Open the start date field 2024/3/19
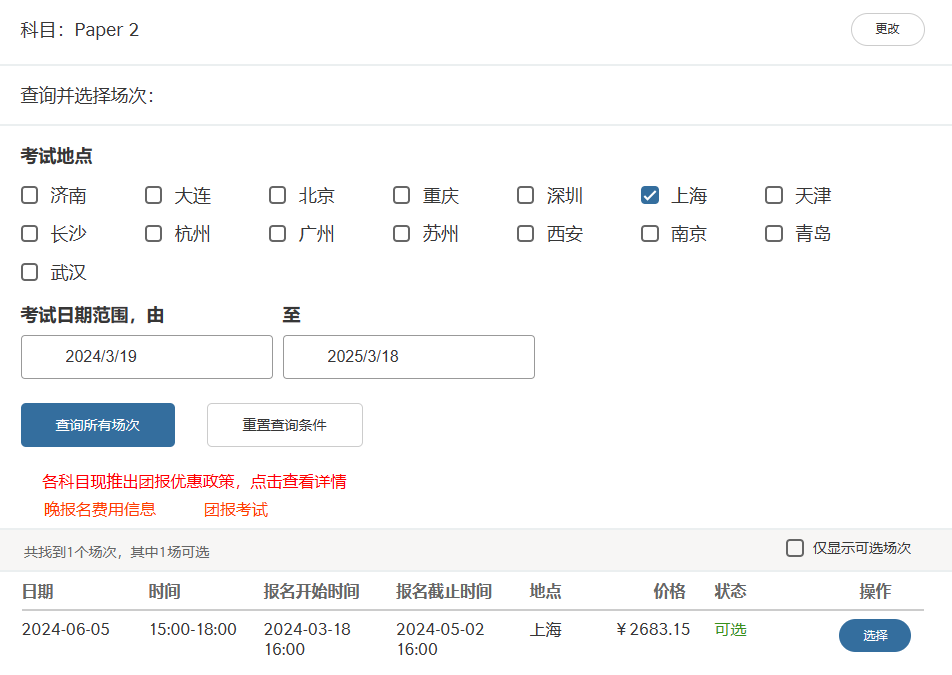952x675 pixels. 146,357
